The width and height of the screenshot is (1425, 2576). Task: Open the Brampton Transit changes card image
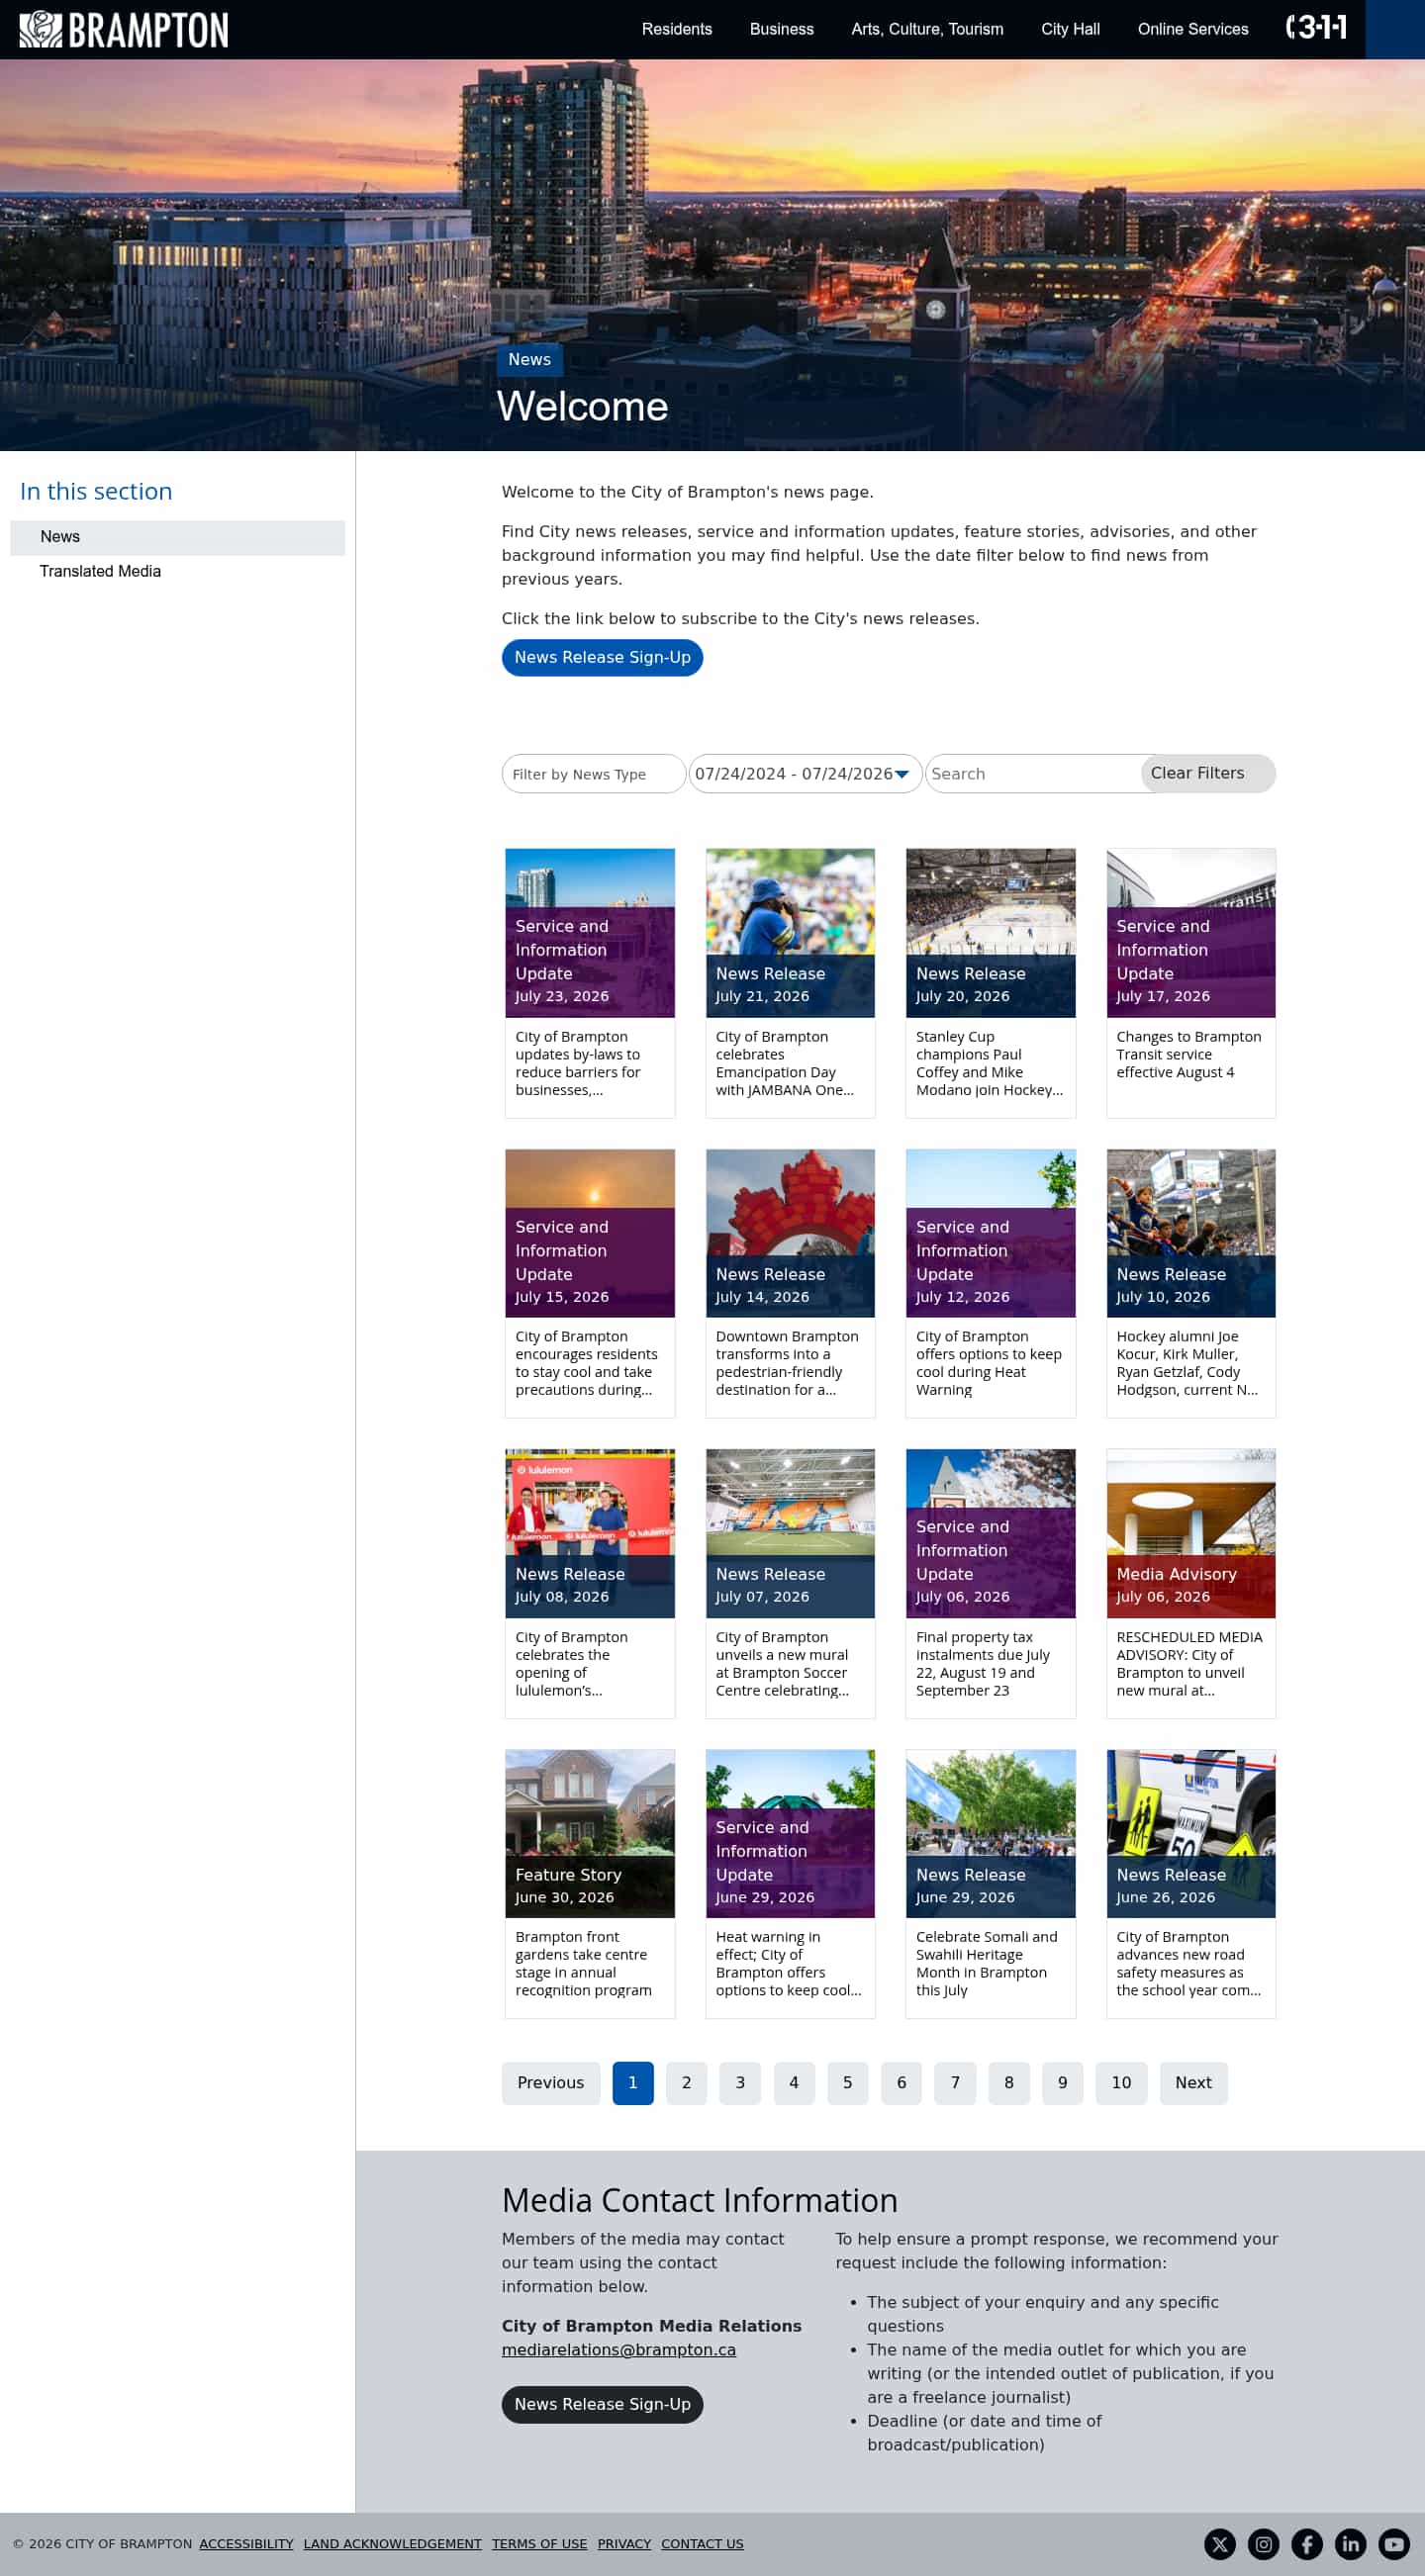tap(1191, 933)
